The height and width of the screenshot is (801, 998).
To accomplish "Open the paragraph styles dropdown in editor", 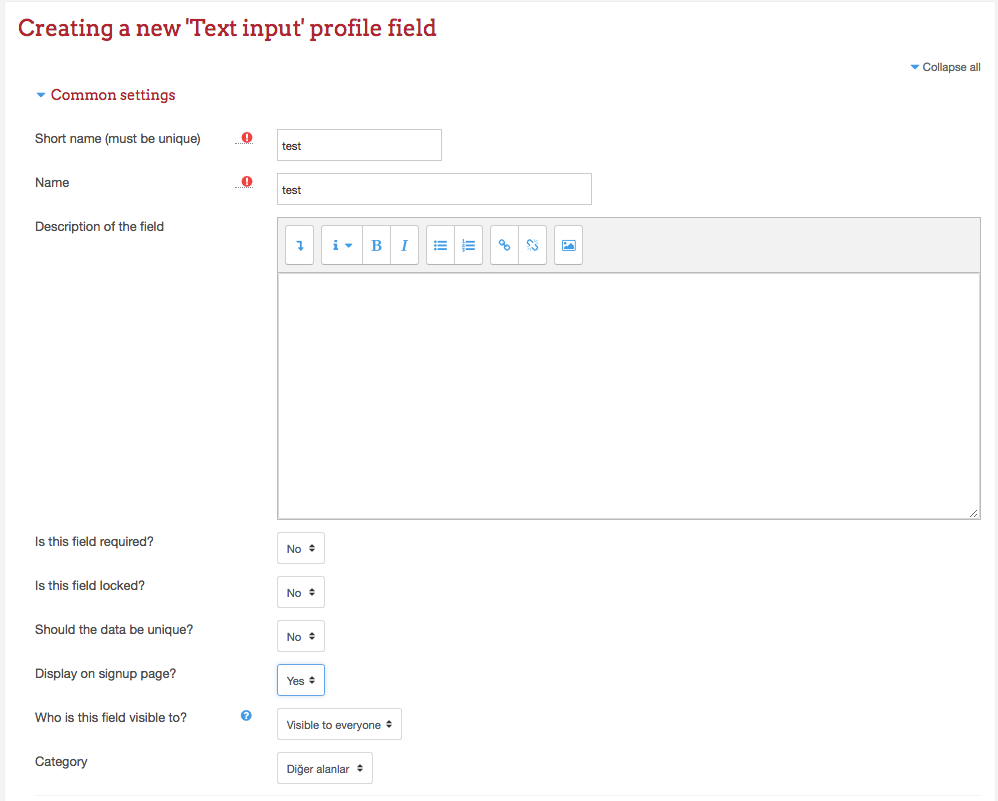I will (342, 245).
